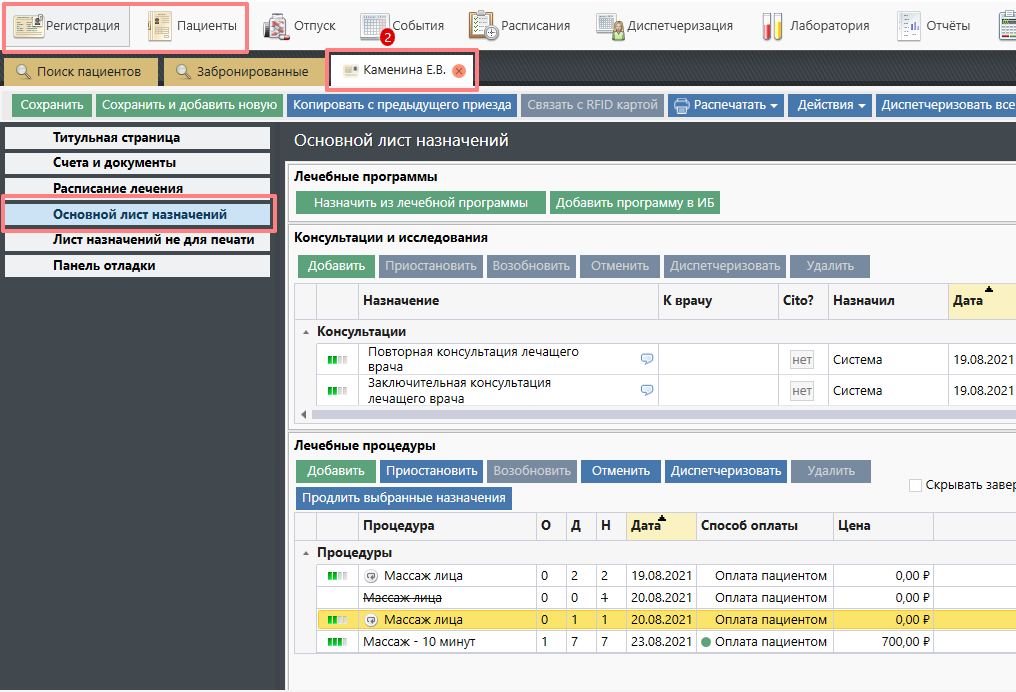
Task: Click the green Сохранить button
Action: coord(51,105)
